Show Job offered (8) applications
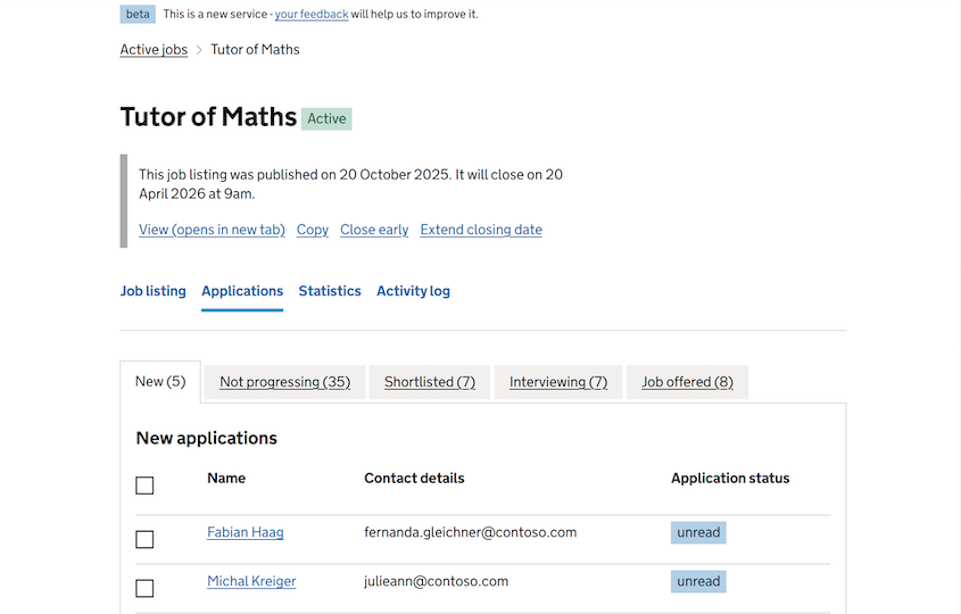Viewport: 961px width, 614px height. [687, 382]
